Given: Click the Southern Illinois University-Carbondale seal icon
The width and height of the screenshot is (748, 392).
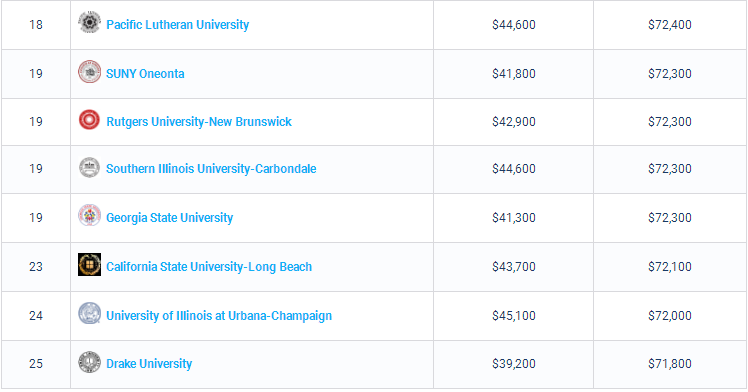Looking at the screenshot, I should [89, 167].
